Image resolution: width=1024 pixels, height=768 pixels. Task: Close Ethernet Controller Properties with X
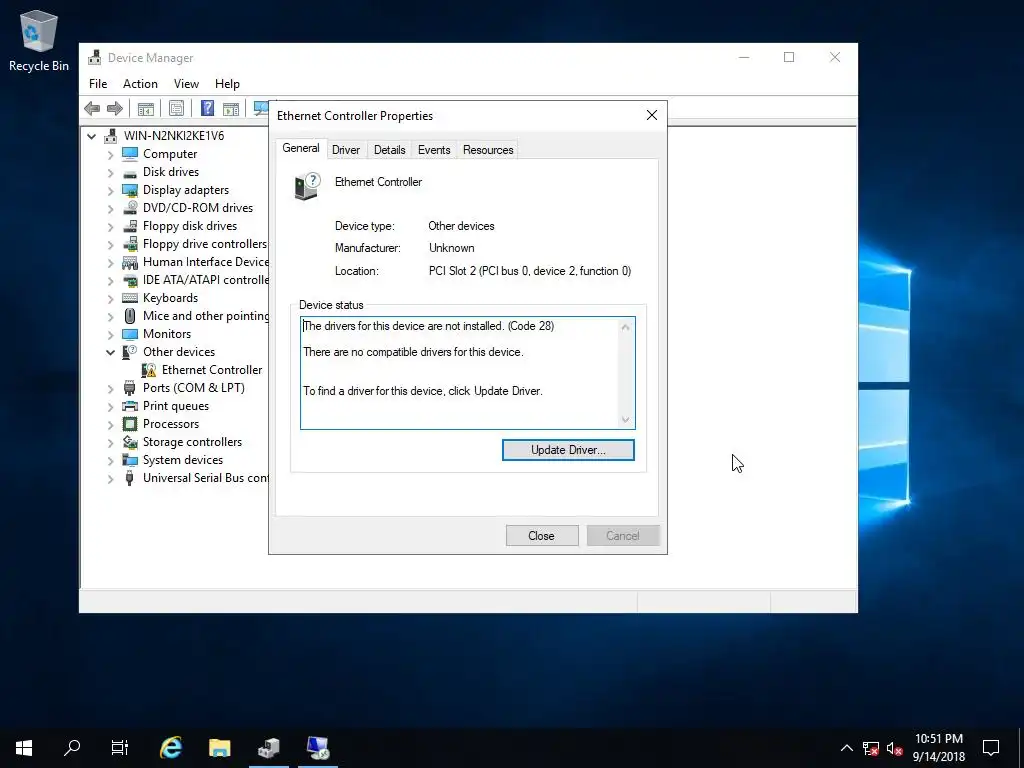[x=652, y=116]
